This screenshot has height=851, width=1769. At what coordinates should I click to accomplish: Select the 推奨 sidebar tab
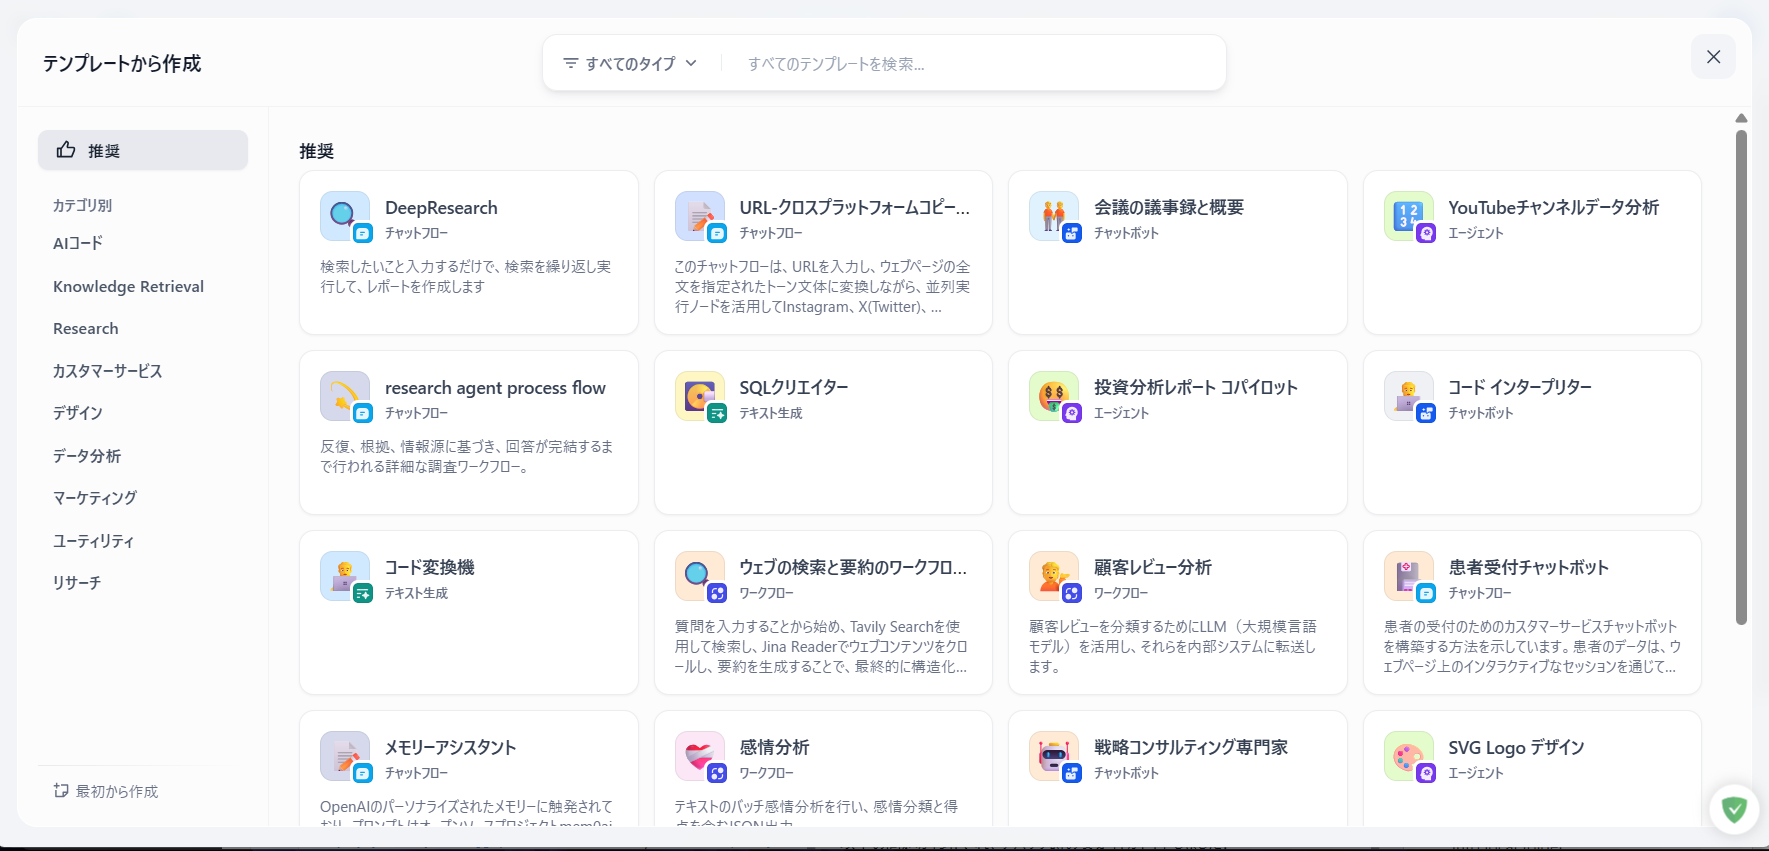click(143, 150)
